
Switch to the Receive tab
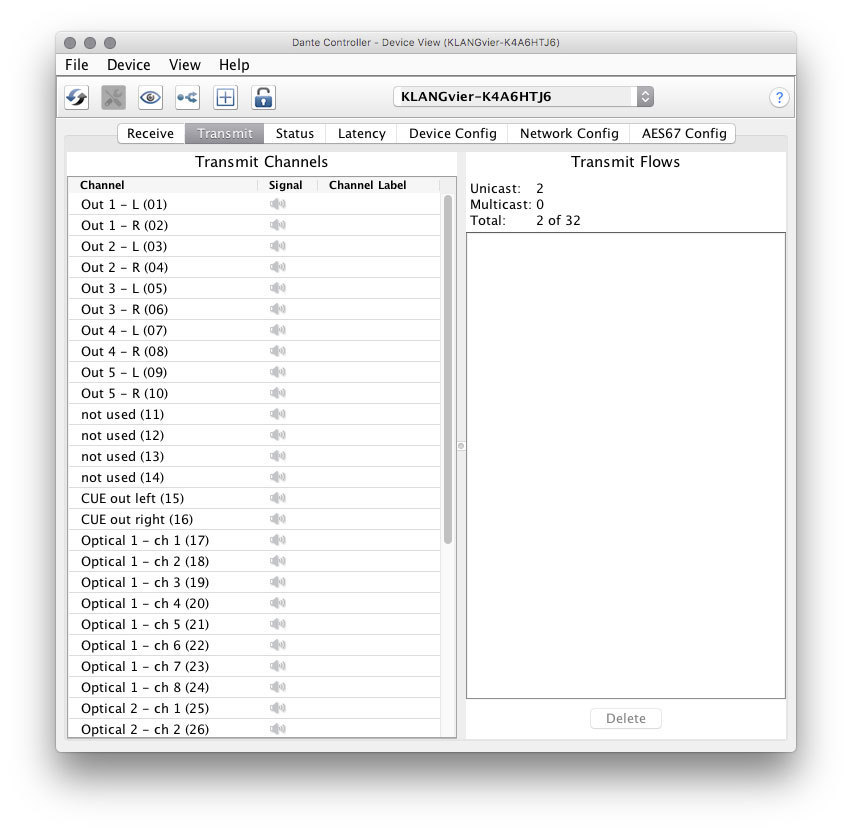point(151,134)
